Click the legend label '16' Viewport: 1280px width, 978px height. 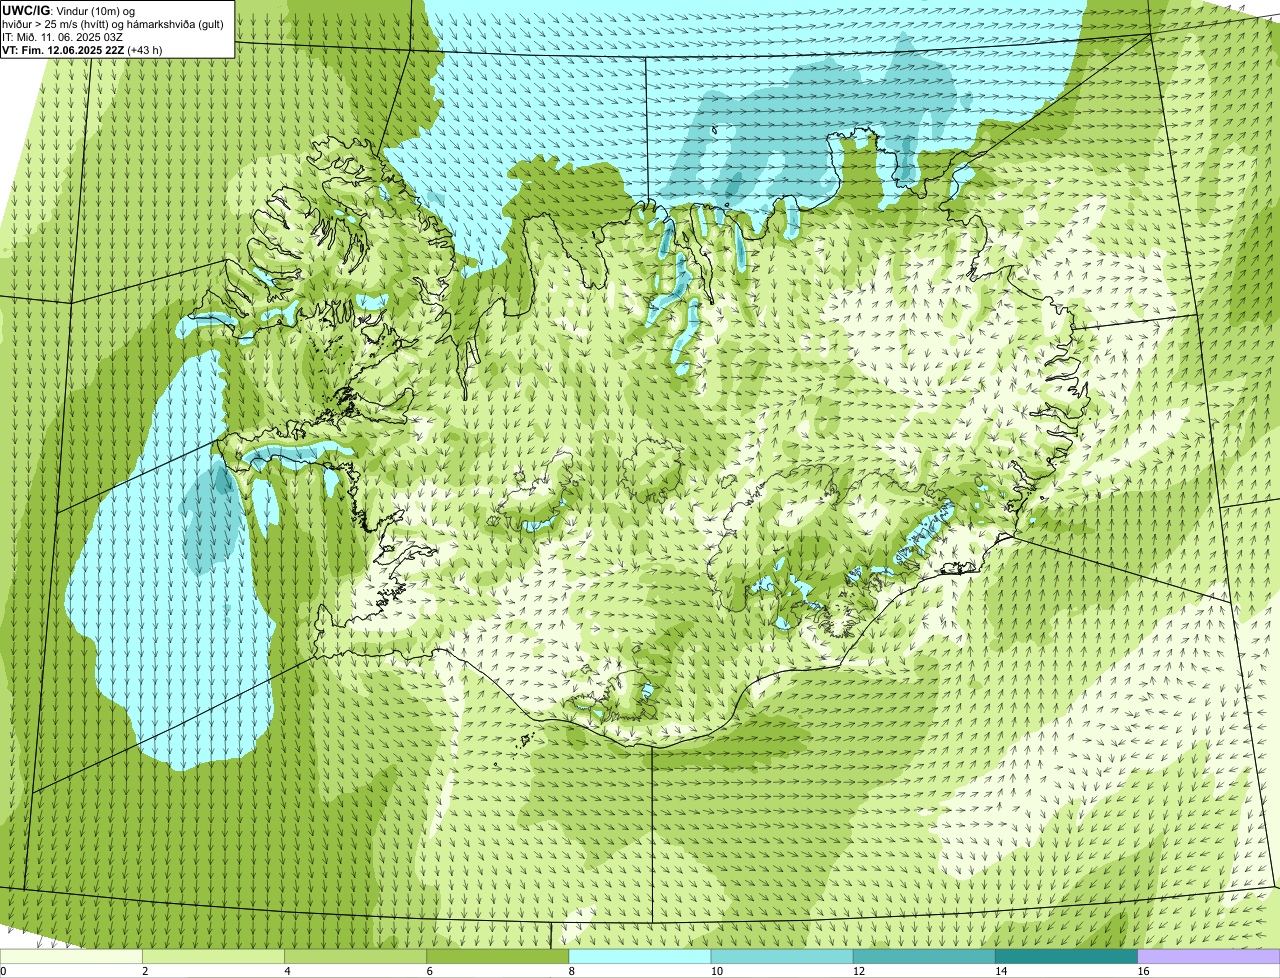(1142, 971)
